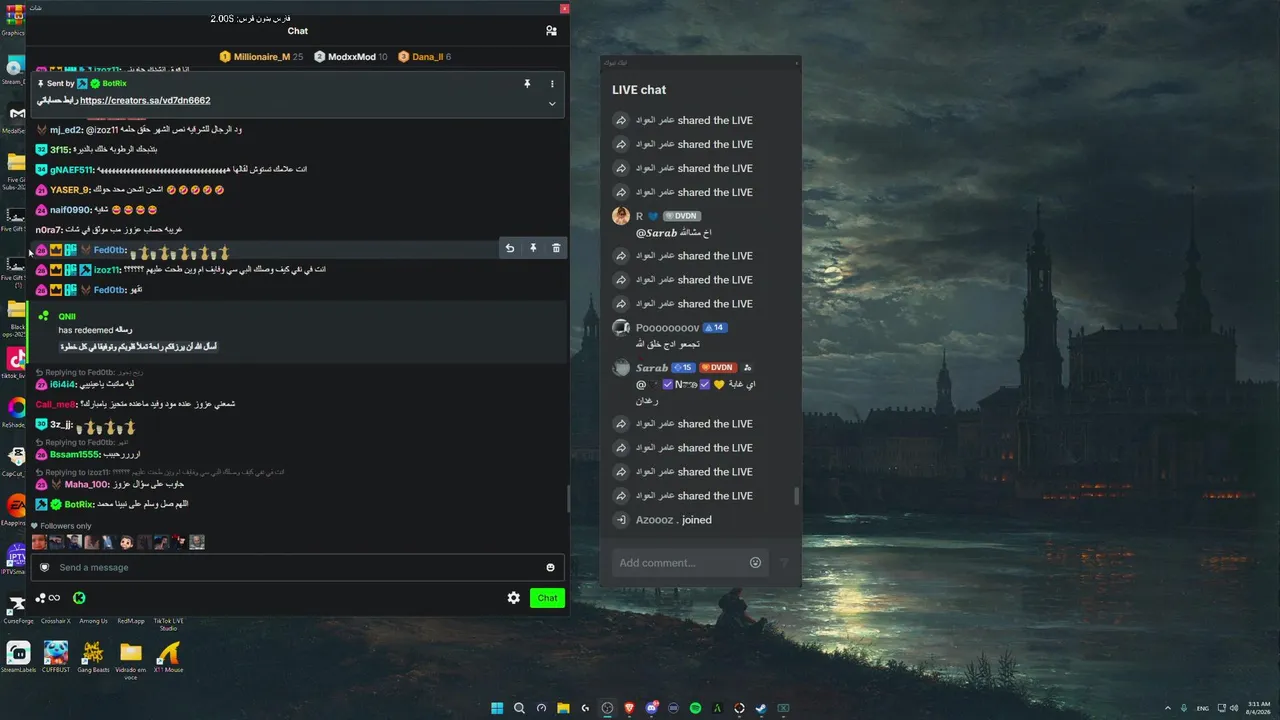Click the QNII redeemed message name

(x=67, y=316)
